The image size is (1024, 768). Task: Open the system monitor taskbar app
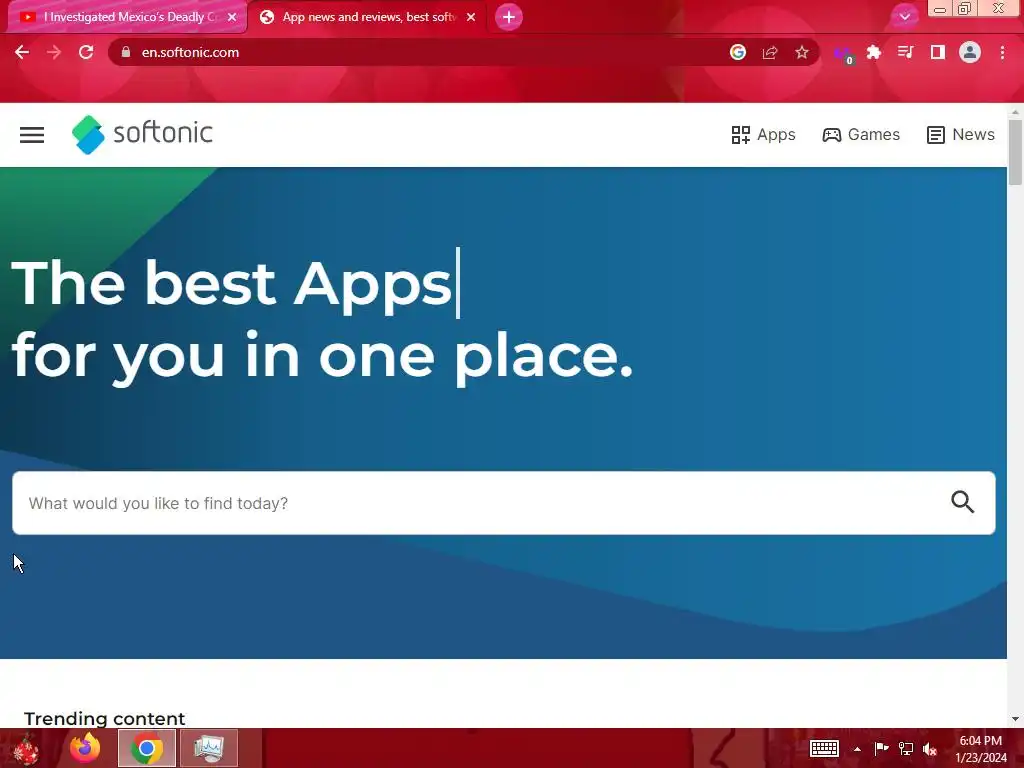208,748
